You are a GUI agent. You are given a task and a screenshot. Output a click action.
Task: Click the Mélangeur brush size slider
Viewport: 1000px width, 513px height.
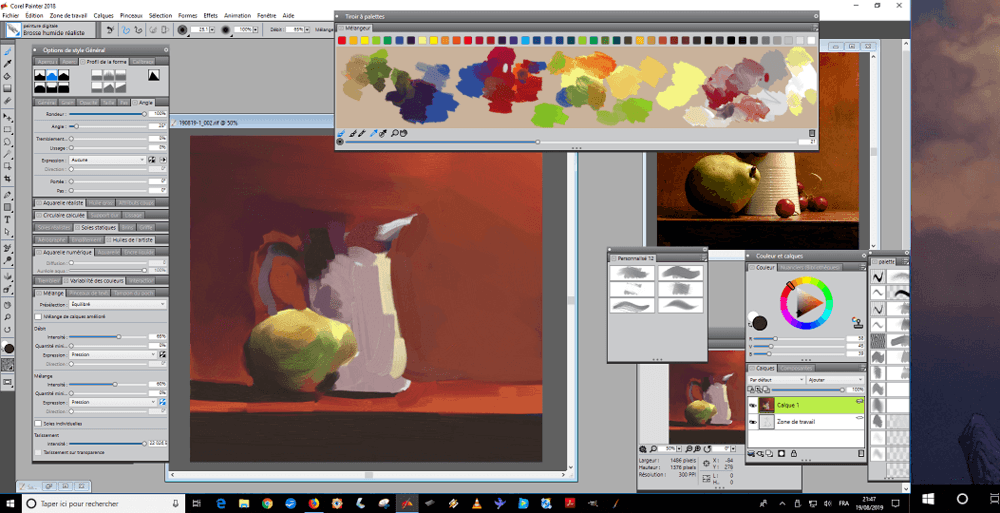coord(570,142)
